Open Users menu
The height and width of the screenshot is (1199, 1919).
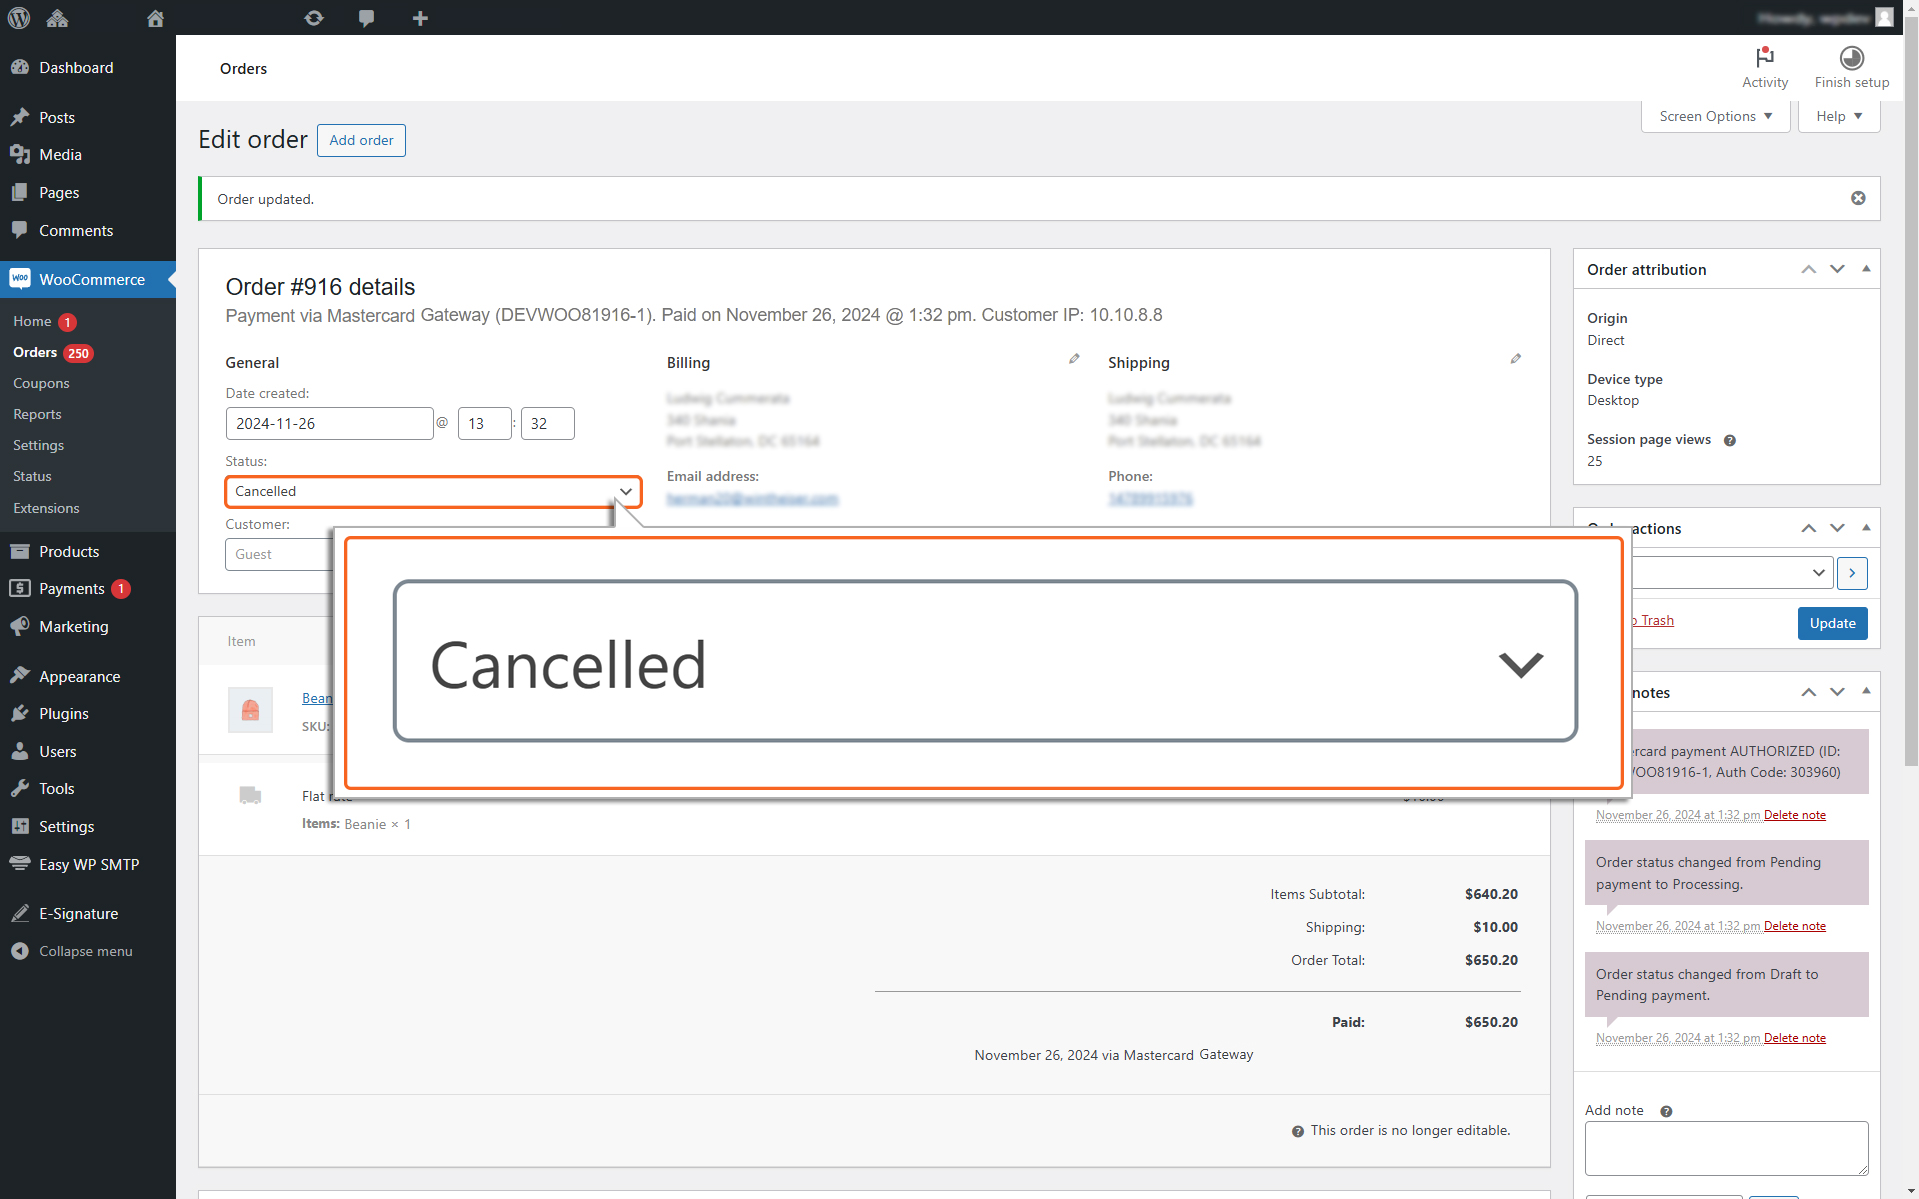pyautogui.click(x=88, y=752)
